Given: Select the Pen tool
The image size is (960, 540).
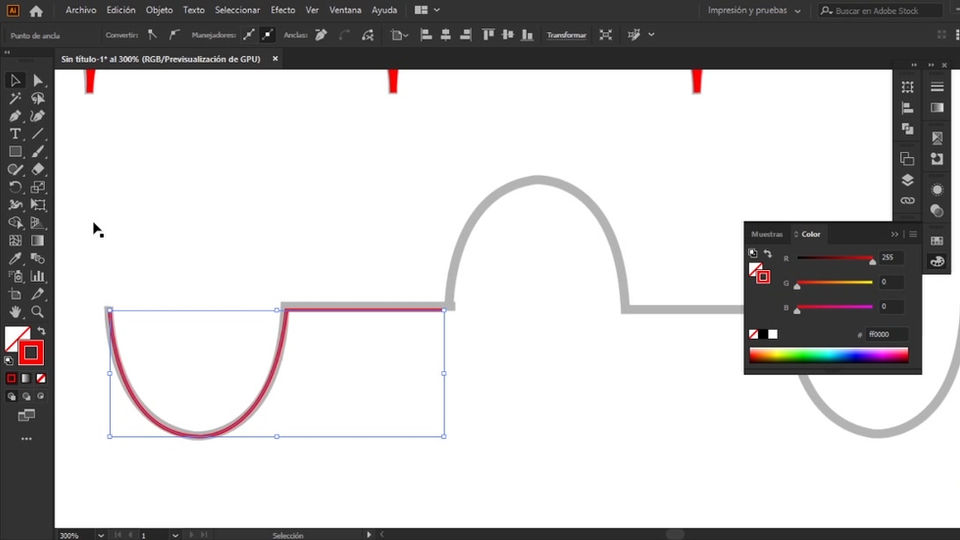Looking at the screenshot, I should tap(15, 116).
